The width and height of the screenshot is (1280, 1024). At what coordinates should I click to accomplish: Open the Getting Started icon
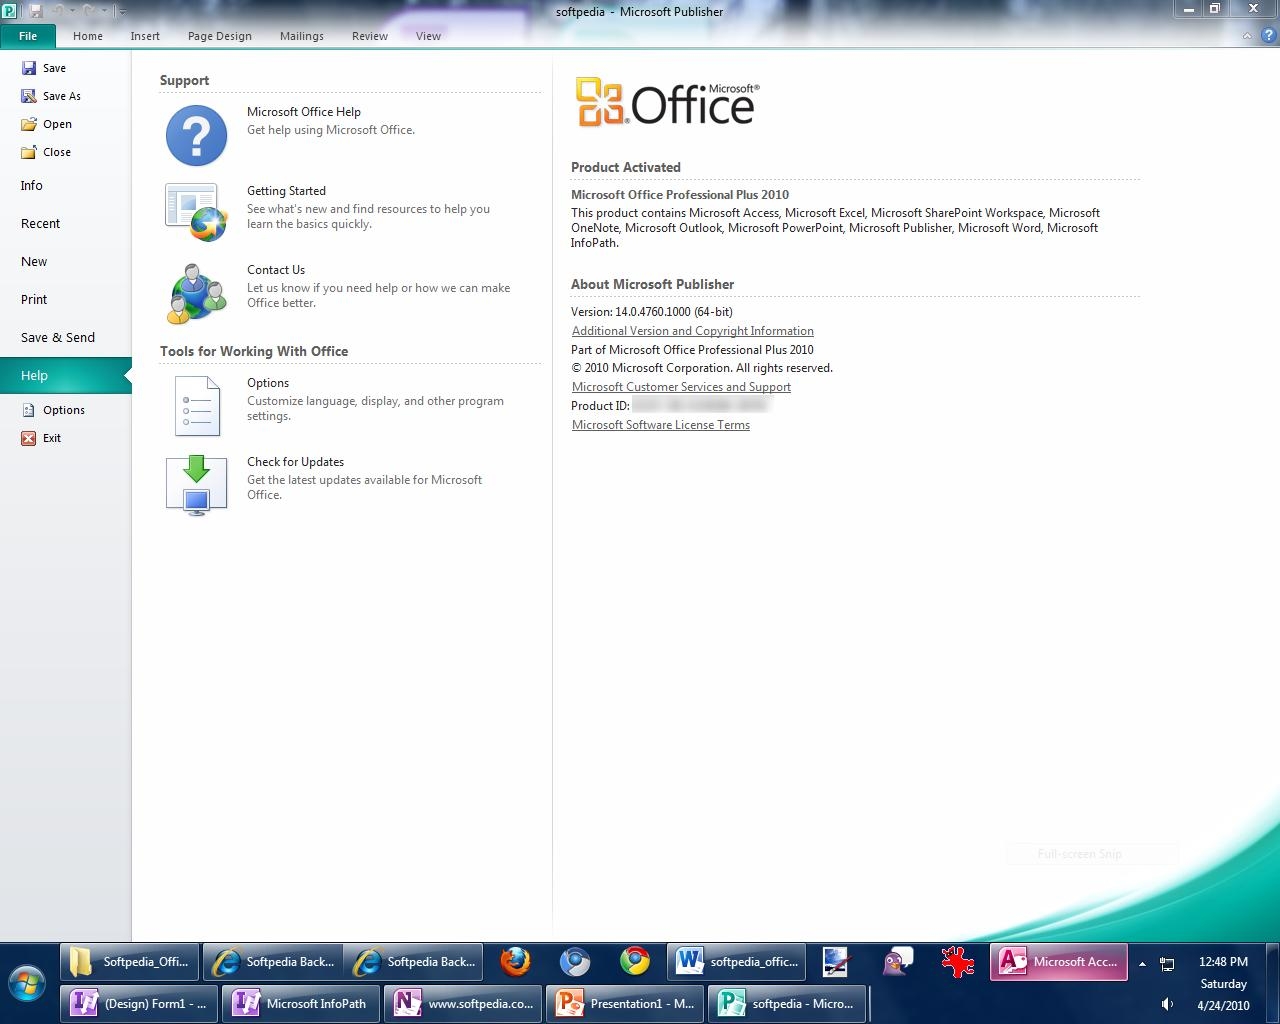click(196, 212)
